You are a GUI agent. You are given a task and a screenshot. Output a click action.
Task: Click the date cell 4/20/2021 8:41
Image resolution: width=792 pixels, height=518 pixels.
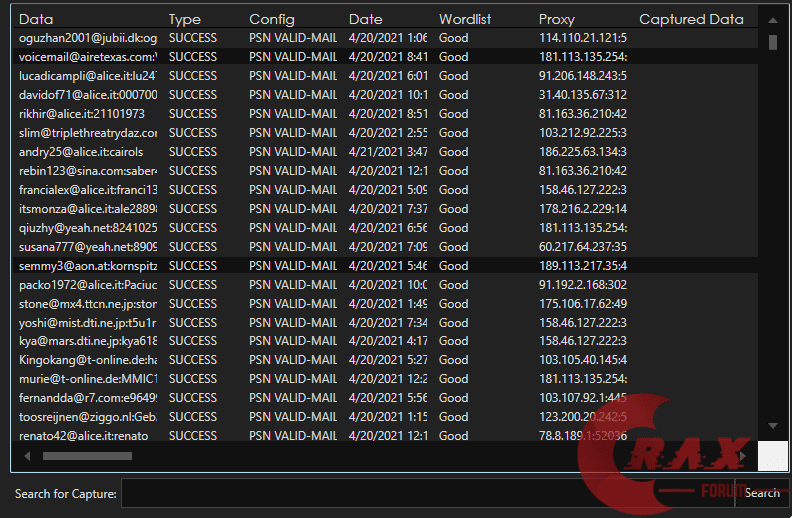pyautogui.click(x=388, y=57)
